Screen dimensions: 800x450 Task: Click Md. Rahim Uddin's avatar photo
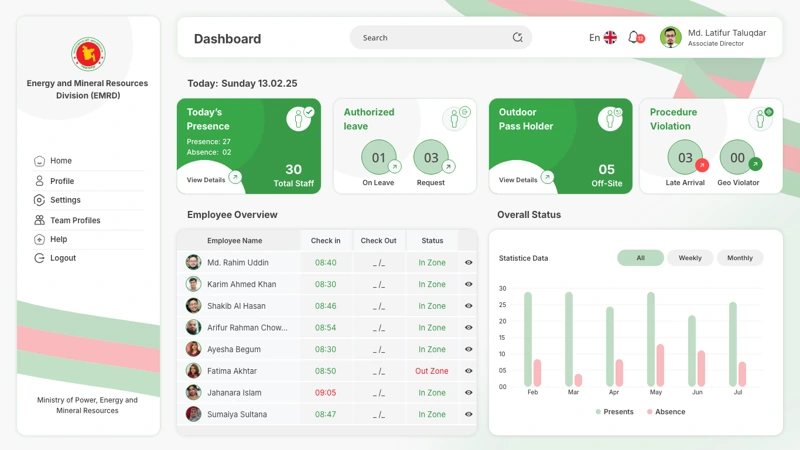coord(193,262)
